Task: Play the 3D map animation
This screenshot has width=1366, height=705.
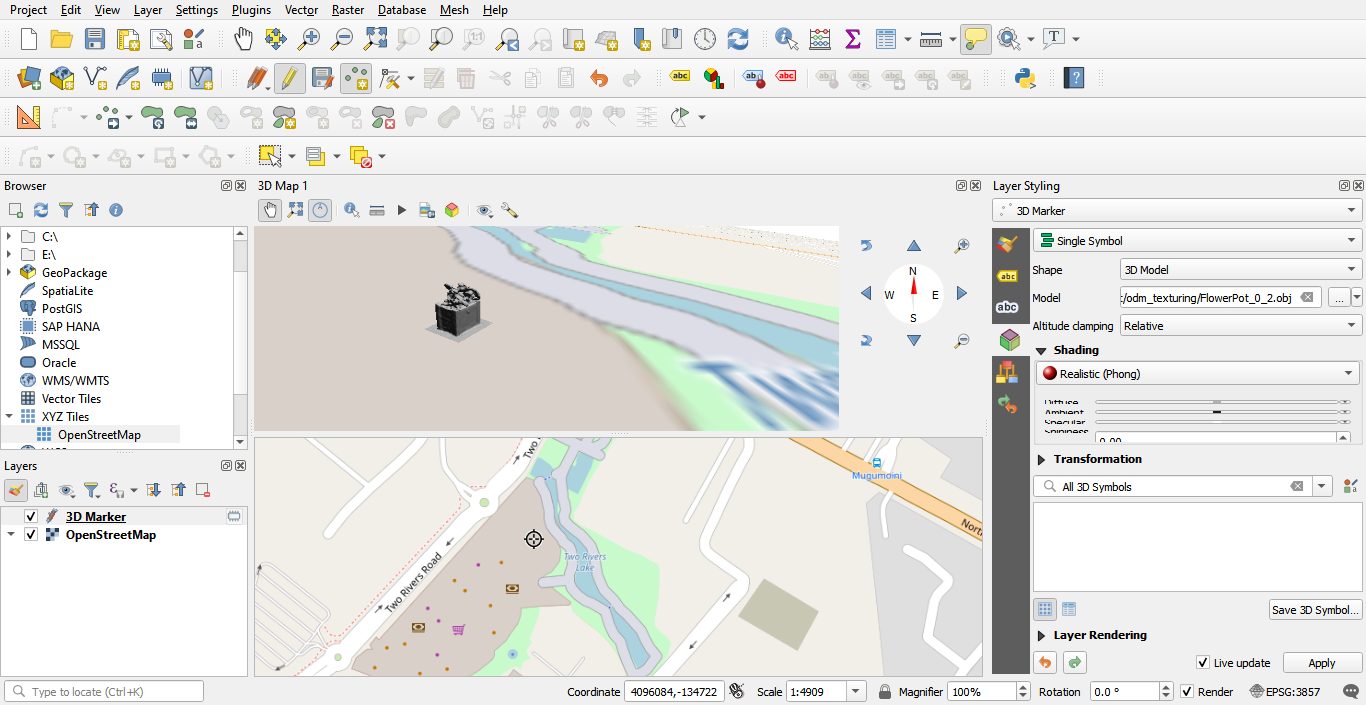Action: [x=402, y=210]
